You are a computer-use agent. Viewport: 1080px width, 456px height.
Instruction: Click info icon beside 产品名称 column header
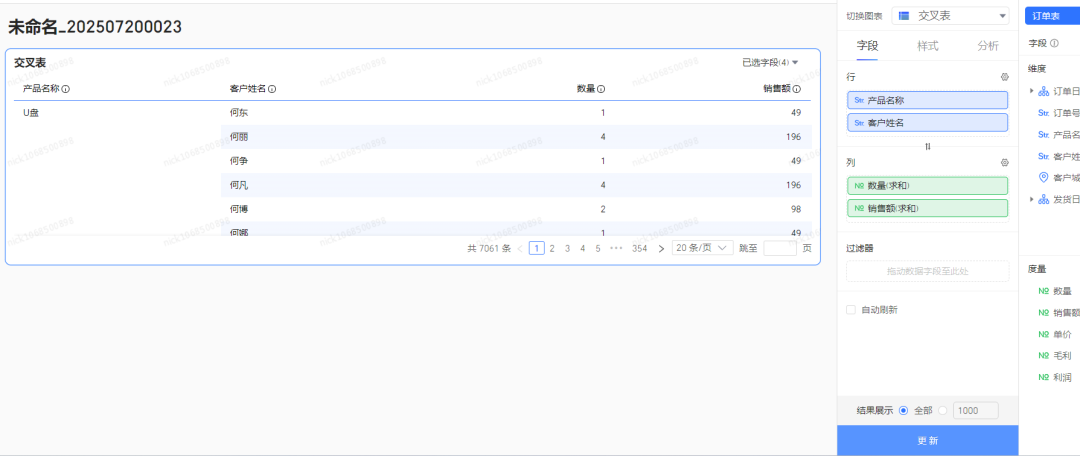65,89
